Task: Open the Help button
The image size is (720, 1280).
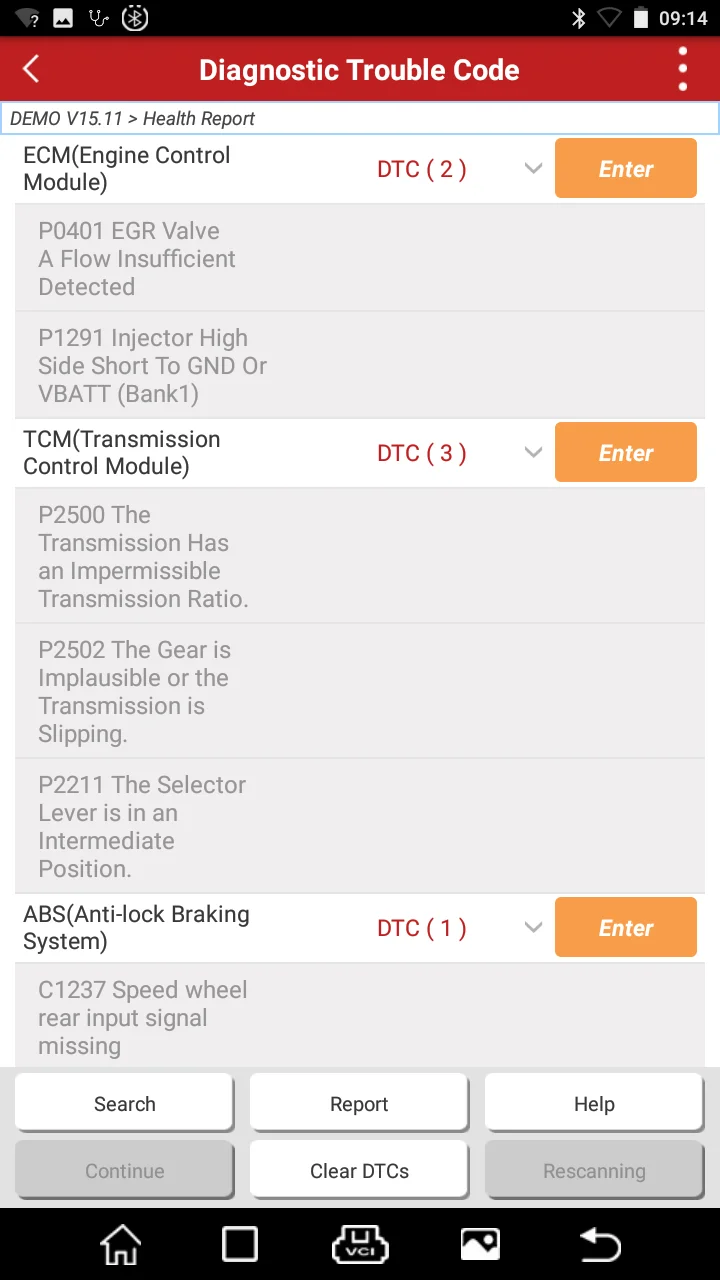Action: (x=594, y=1104)
